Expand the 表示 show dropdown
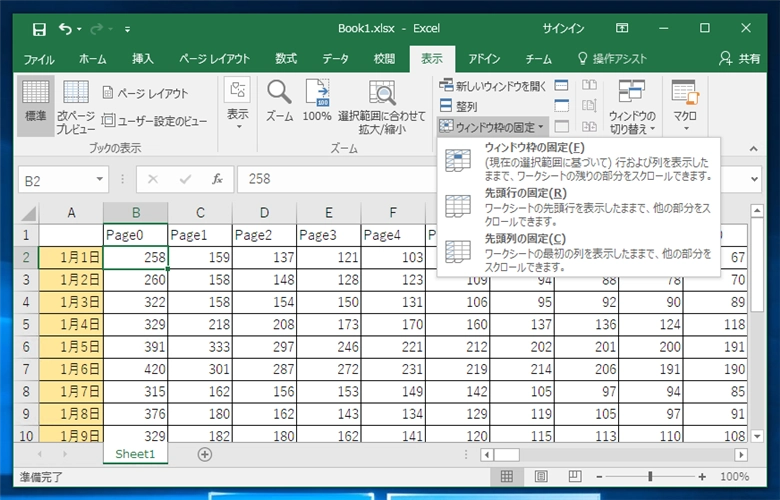The image size is (780, 500). point(237,104)
